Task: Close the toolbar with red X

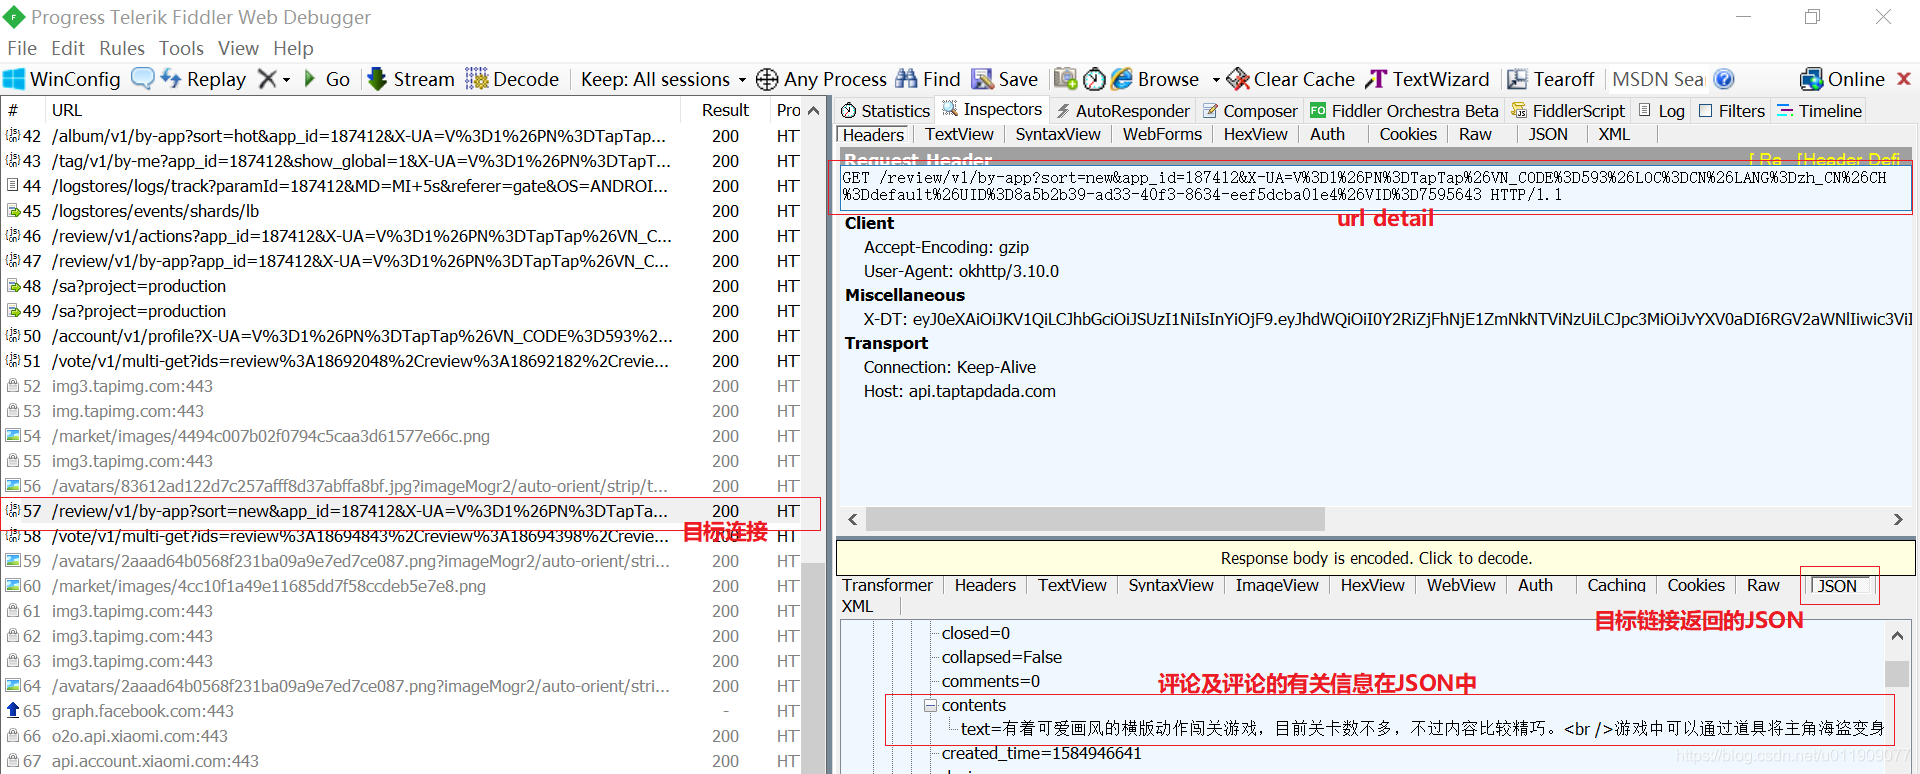Action: point(1904,79)
